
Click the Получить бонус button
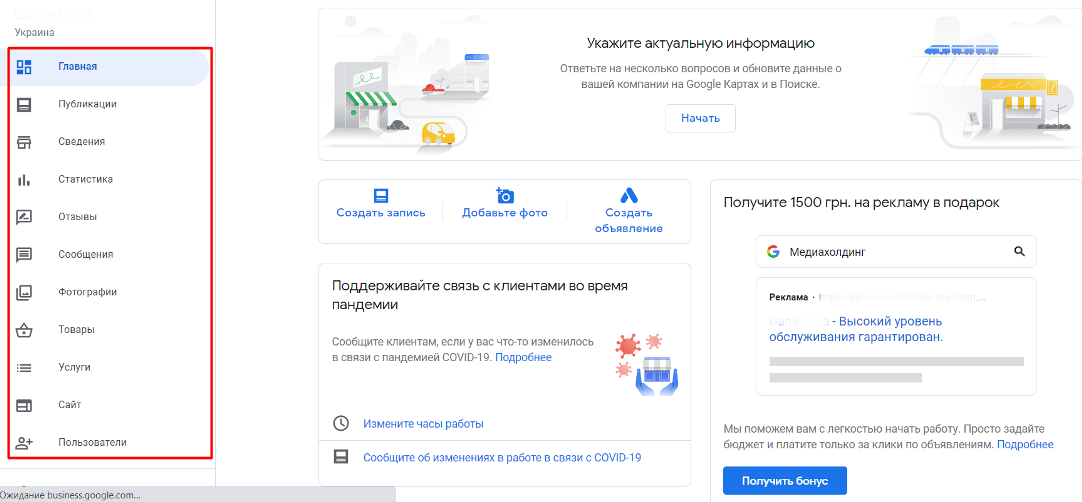coord(785,481)
